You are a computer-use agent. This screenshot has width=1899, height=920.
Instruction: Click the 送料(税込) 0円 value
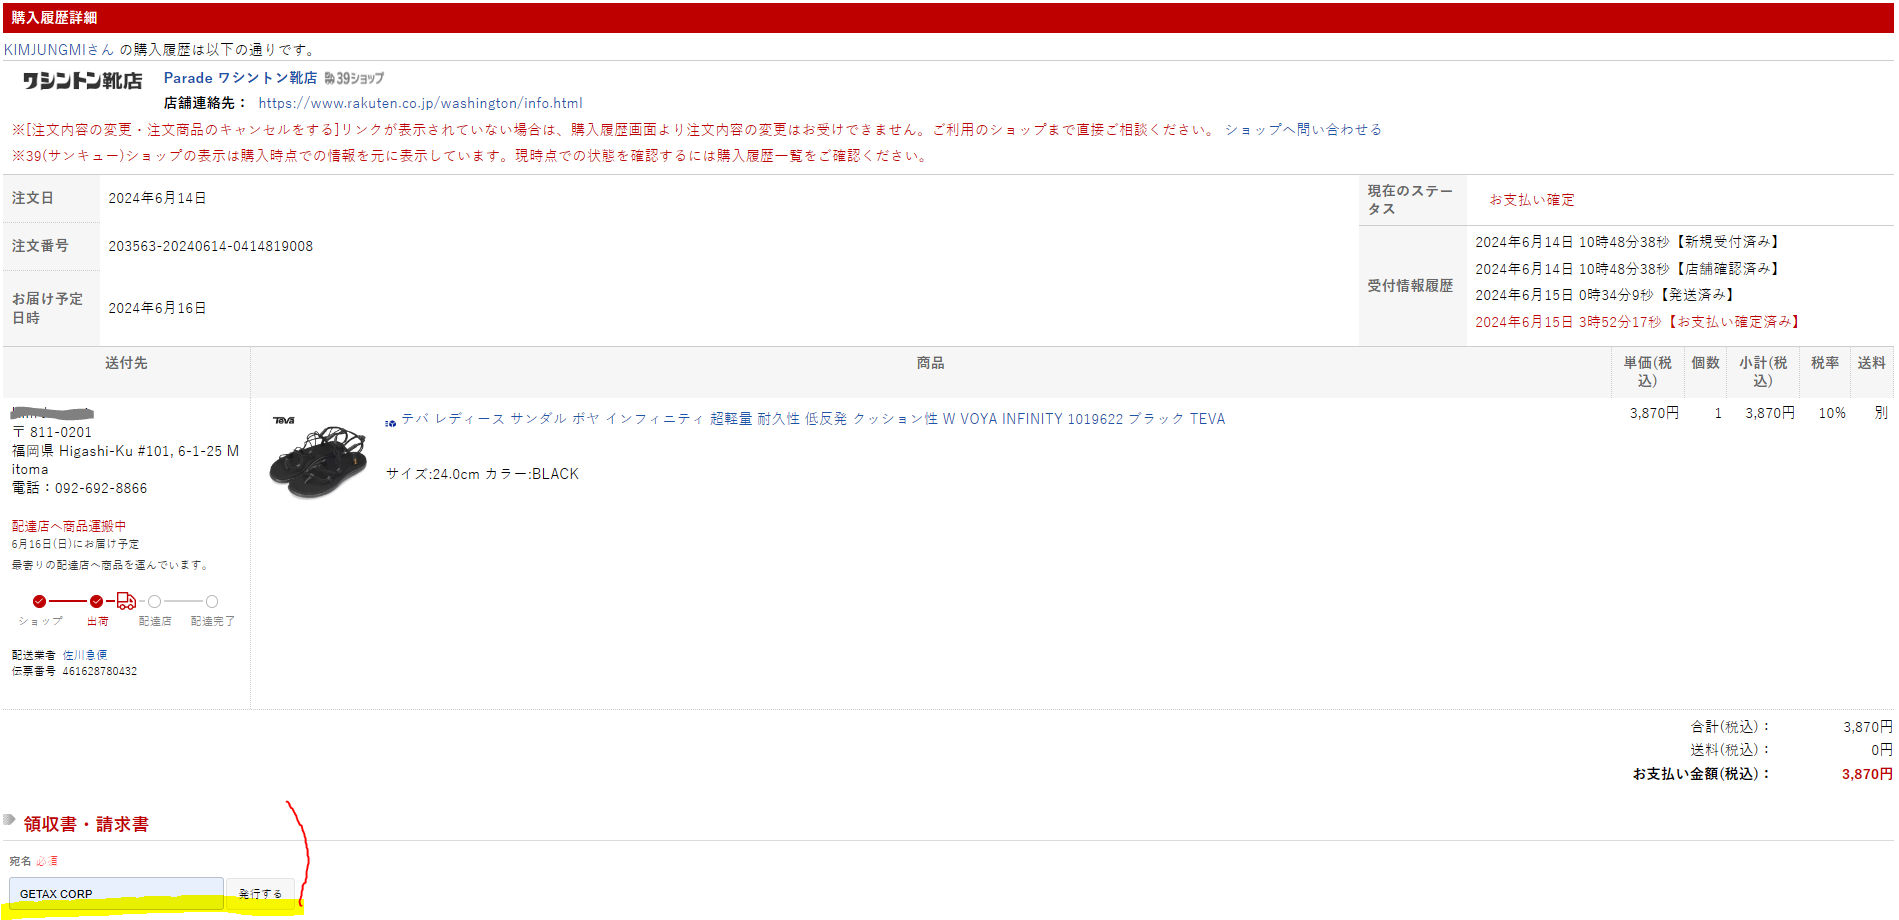1881,750
